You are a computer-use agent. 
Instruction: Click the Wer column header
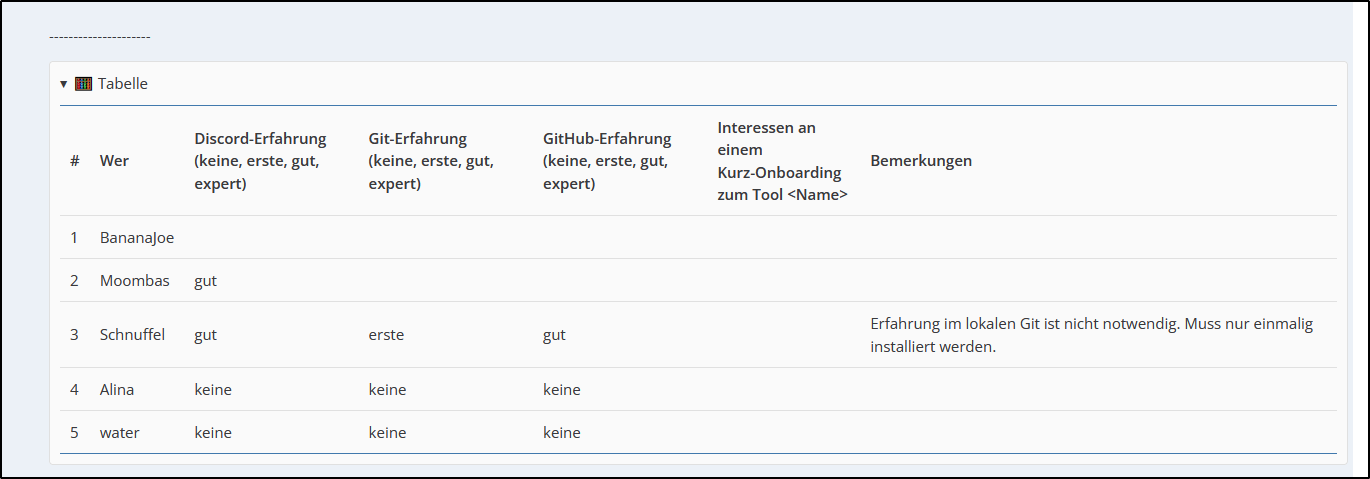tap(114, 161)
